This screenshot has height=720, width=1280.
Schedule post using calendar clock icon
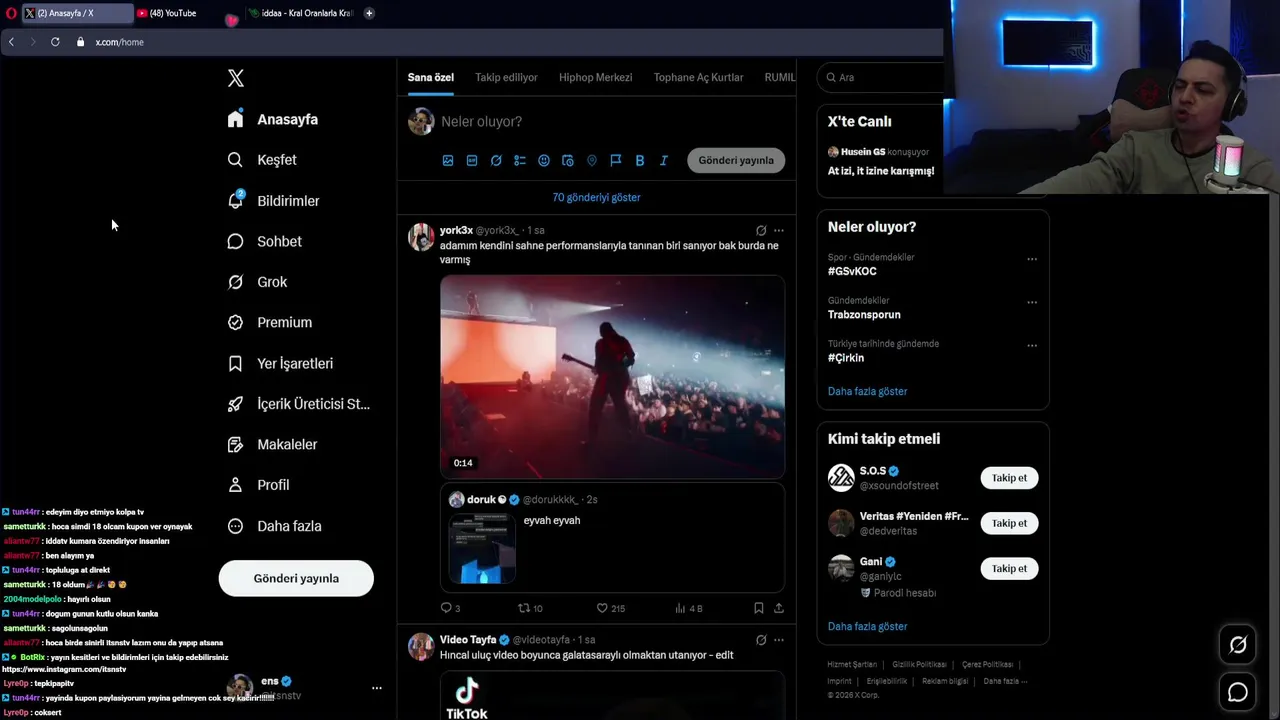pyautogui.click(x=568, y=160)
